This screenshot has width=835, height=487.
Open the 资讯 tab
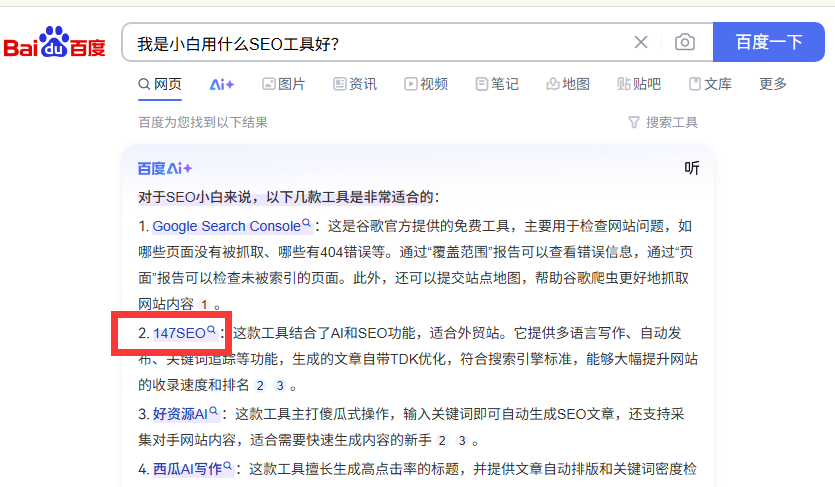[x=355, y=84]
